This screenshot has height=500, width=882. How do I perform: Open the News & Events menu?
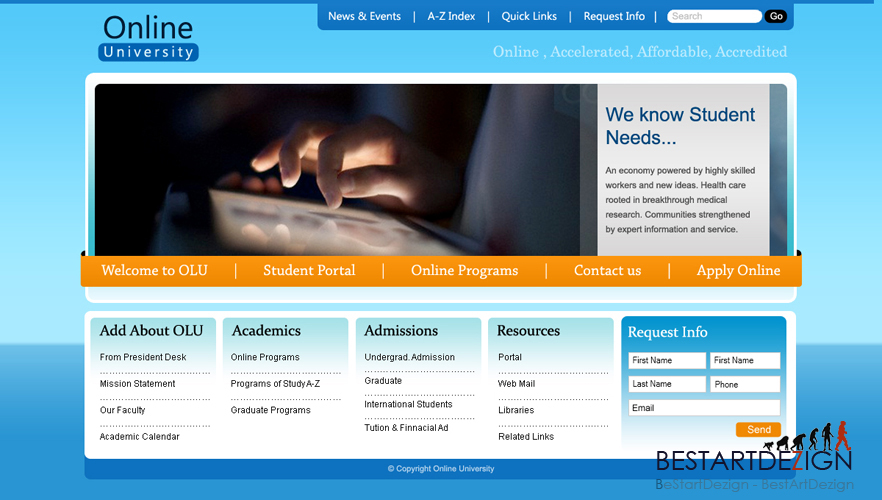click(364, 16)
